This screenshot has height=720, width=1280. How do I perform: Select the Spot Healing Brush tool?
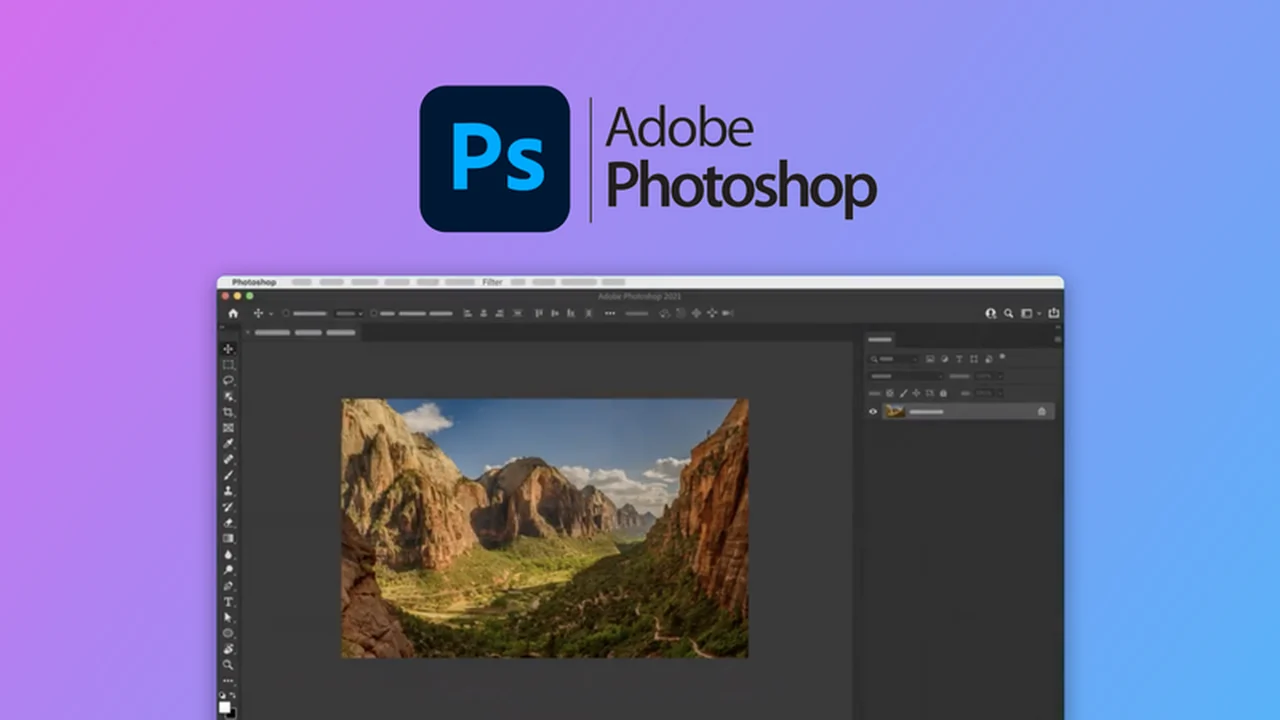[228, 460]
